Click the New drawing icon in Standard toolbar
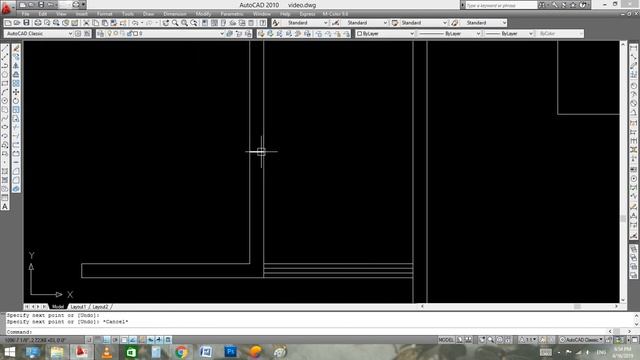The height and width of the screenshot is (360, 640). (8, 23)
